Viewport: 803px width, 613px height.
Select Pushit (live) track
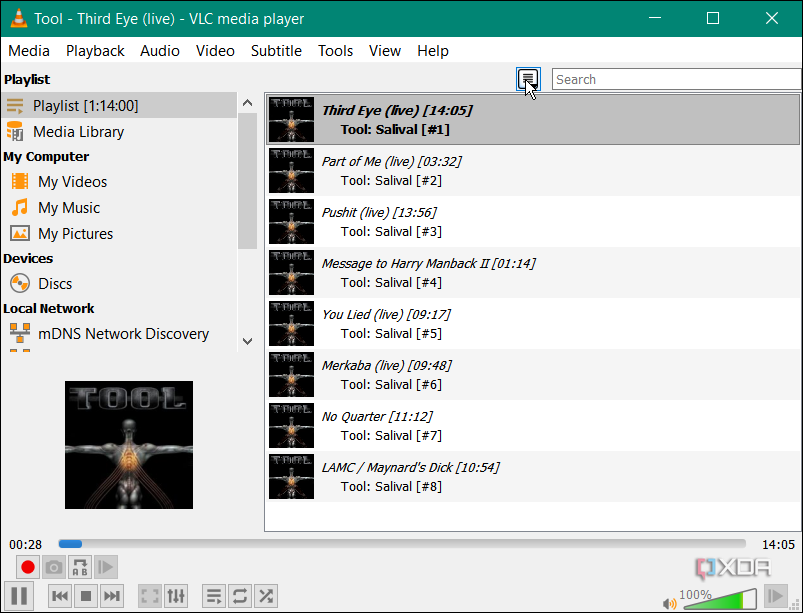533,222
